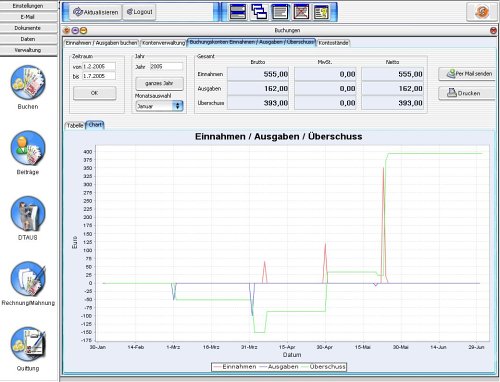Click the close-all-windows icon with red X
Viewport: 500px width, 382px height.
point(301,12)
